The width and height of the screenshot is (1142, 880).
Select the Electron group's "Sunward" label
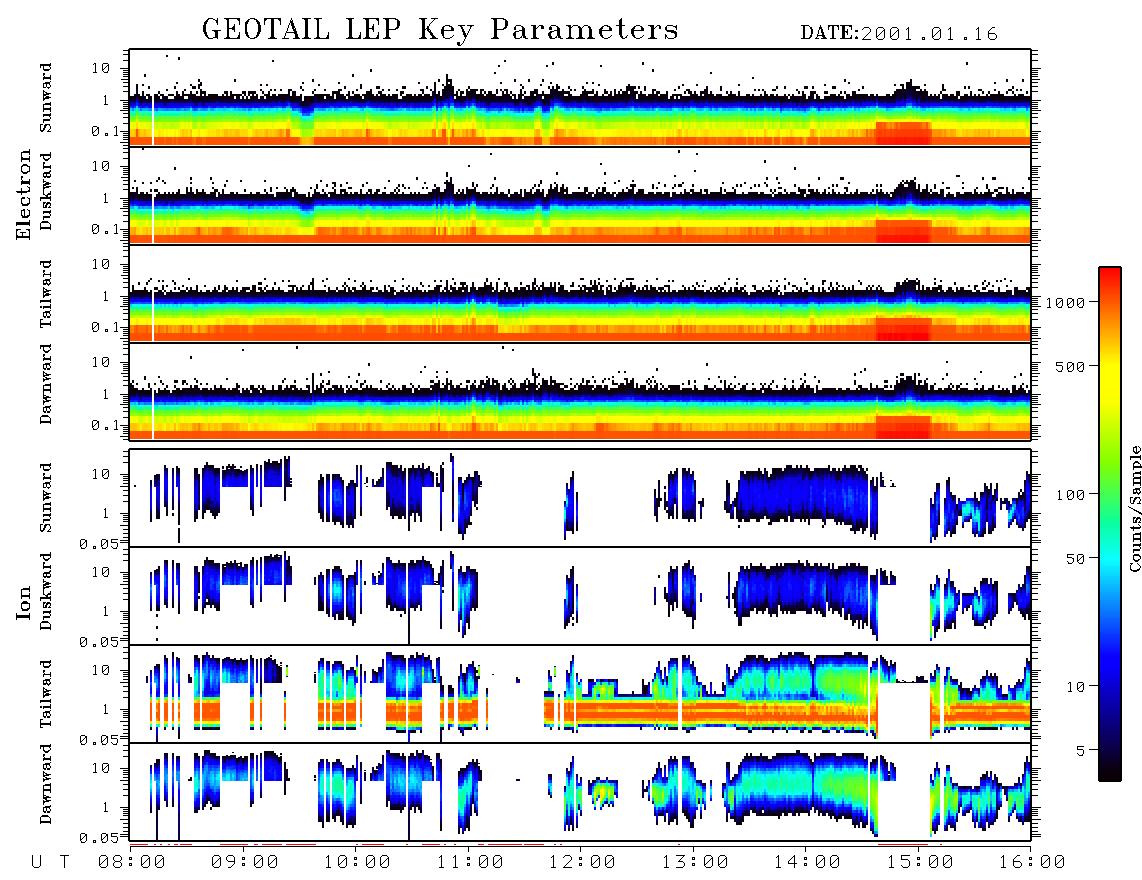pos(45,98)
